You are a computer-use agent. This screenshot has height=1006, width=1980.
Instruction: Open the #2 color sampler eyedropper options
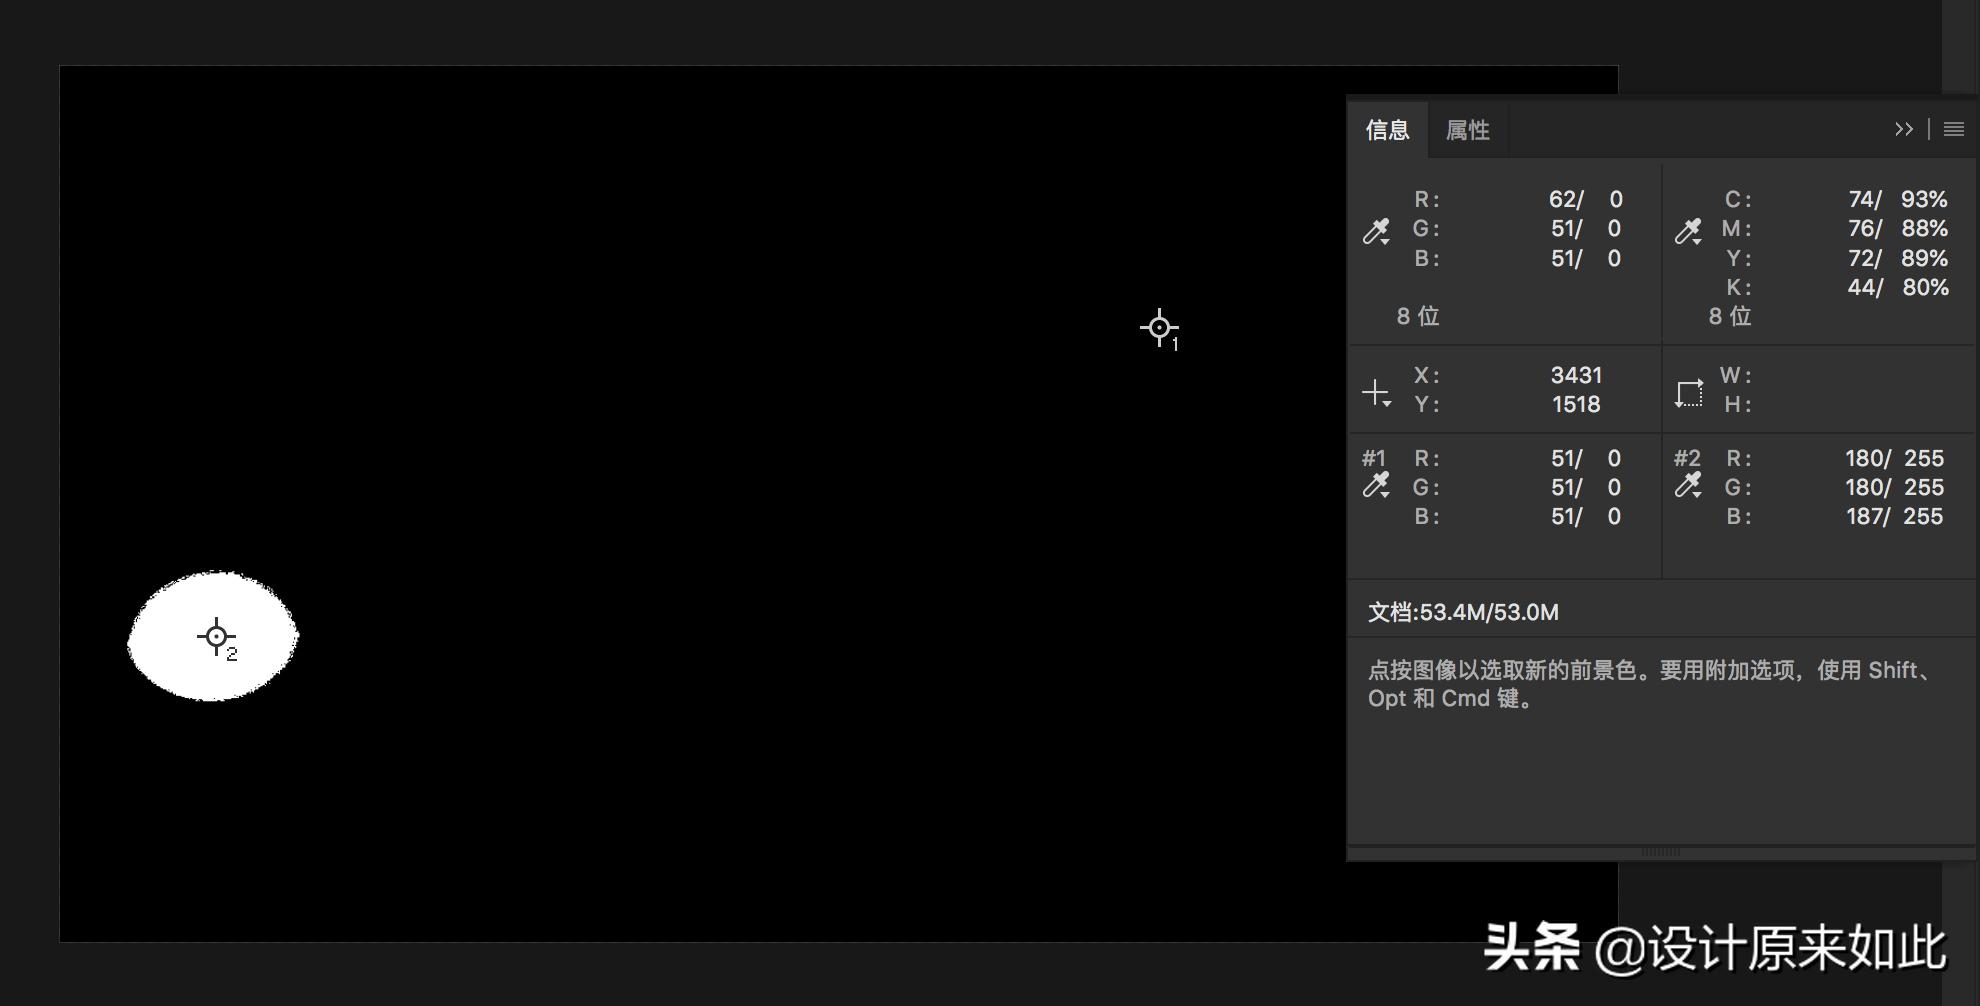point(1689,486)
